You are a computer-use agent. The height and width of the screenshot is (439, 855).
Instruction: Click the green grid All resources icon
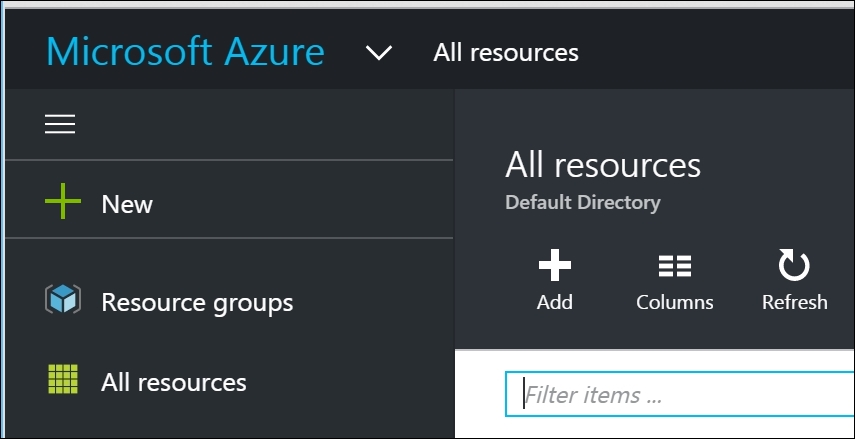(x=63, y=379)
